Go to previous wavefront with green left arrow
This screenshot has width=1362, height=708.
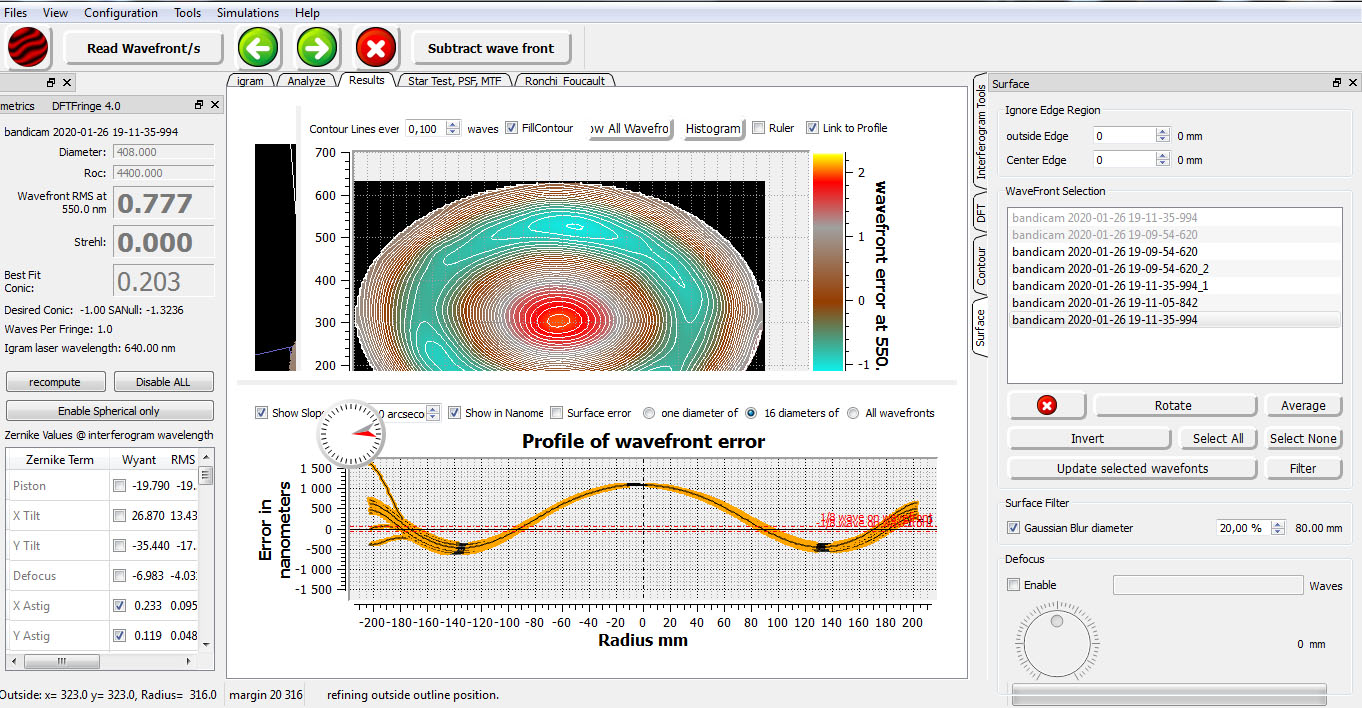258,48
